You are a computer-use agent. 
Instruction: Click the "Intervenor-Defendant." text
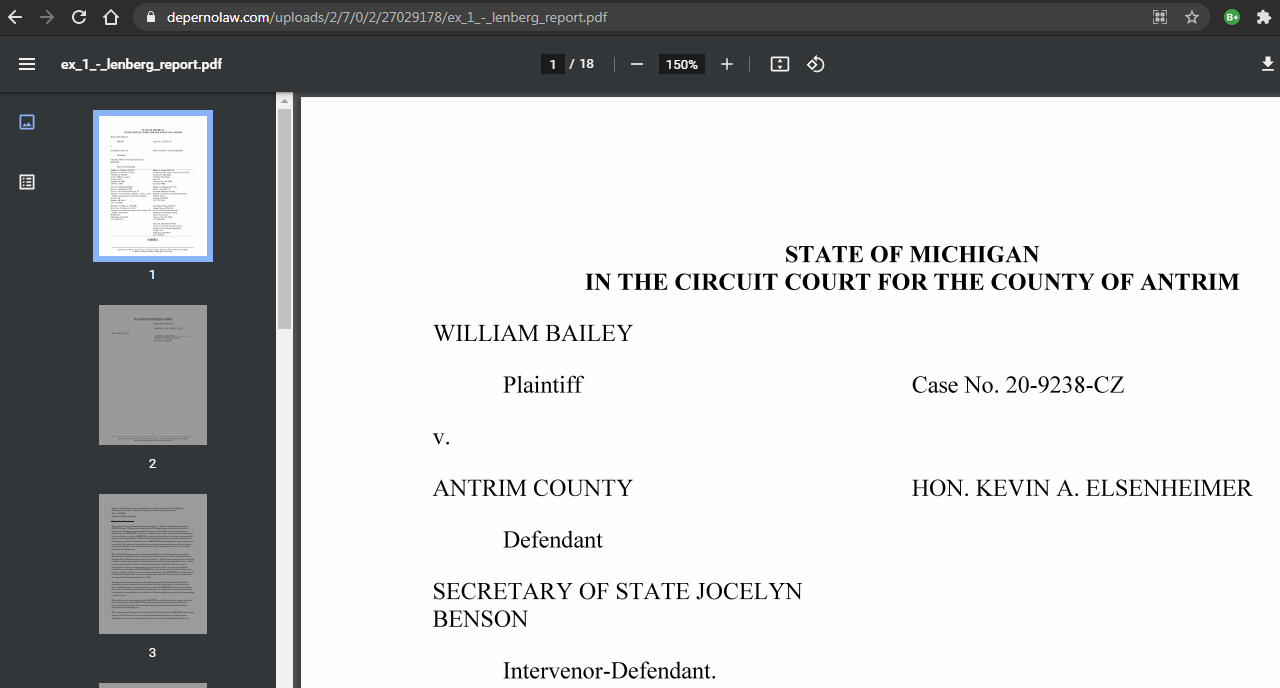[x=610, y=670]
